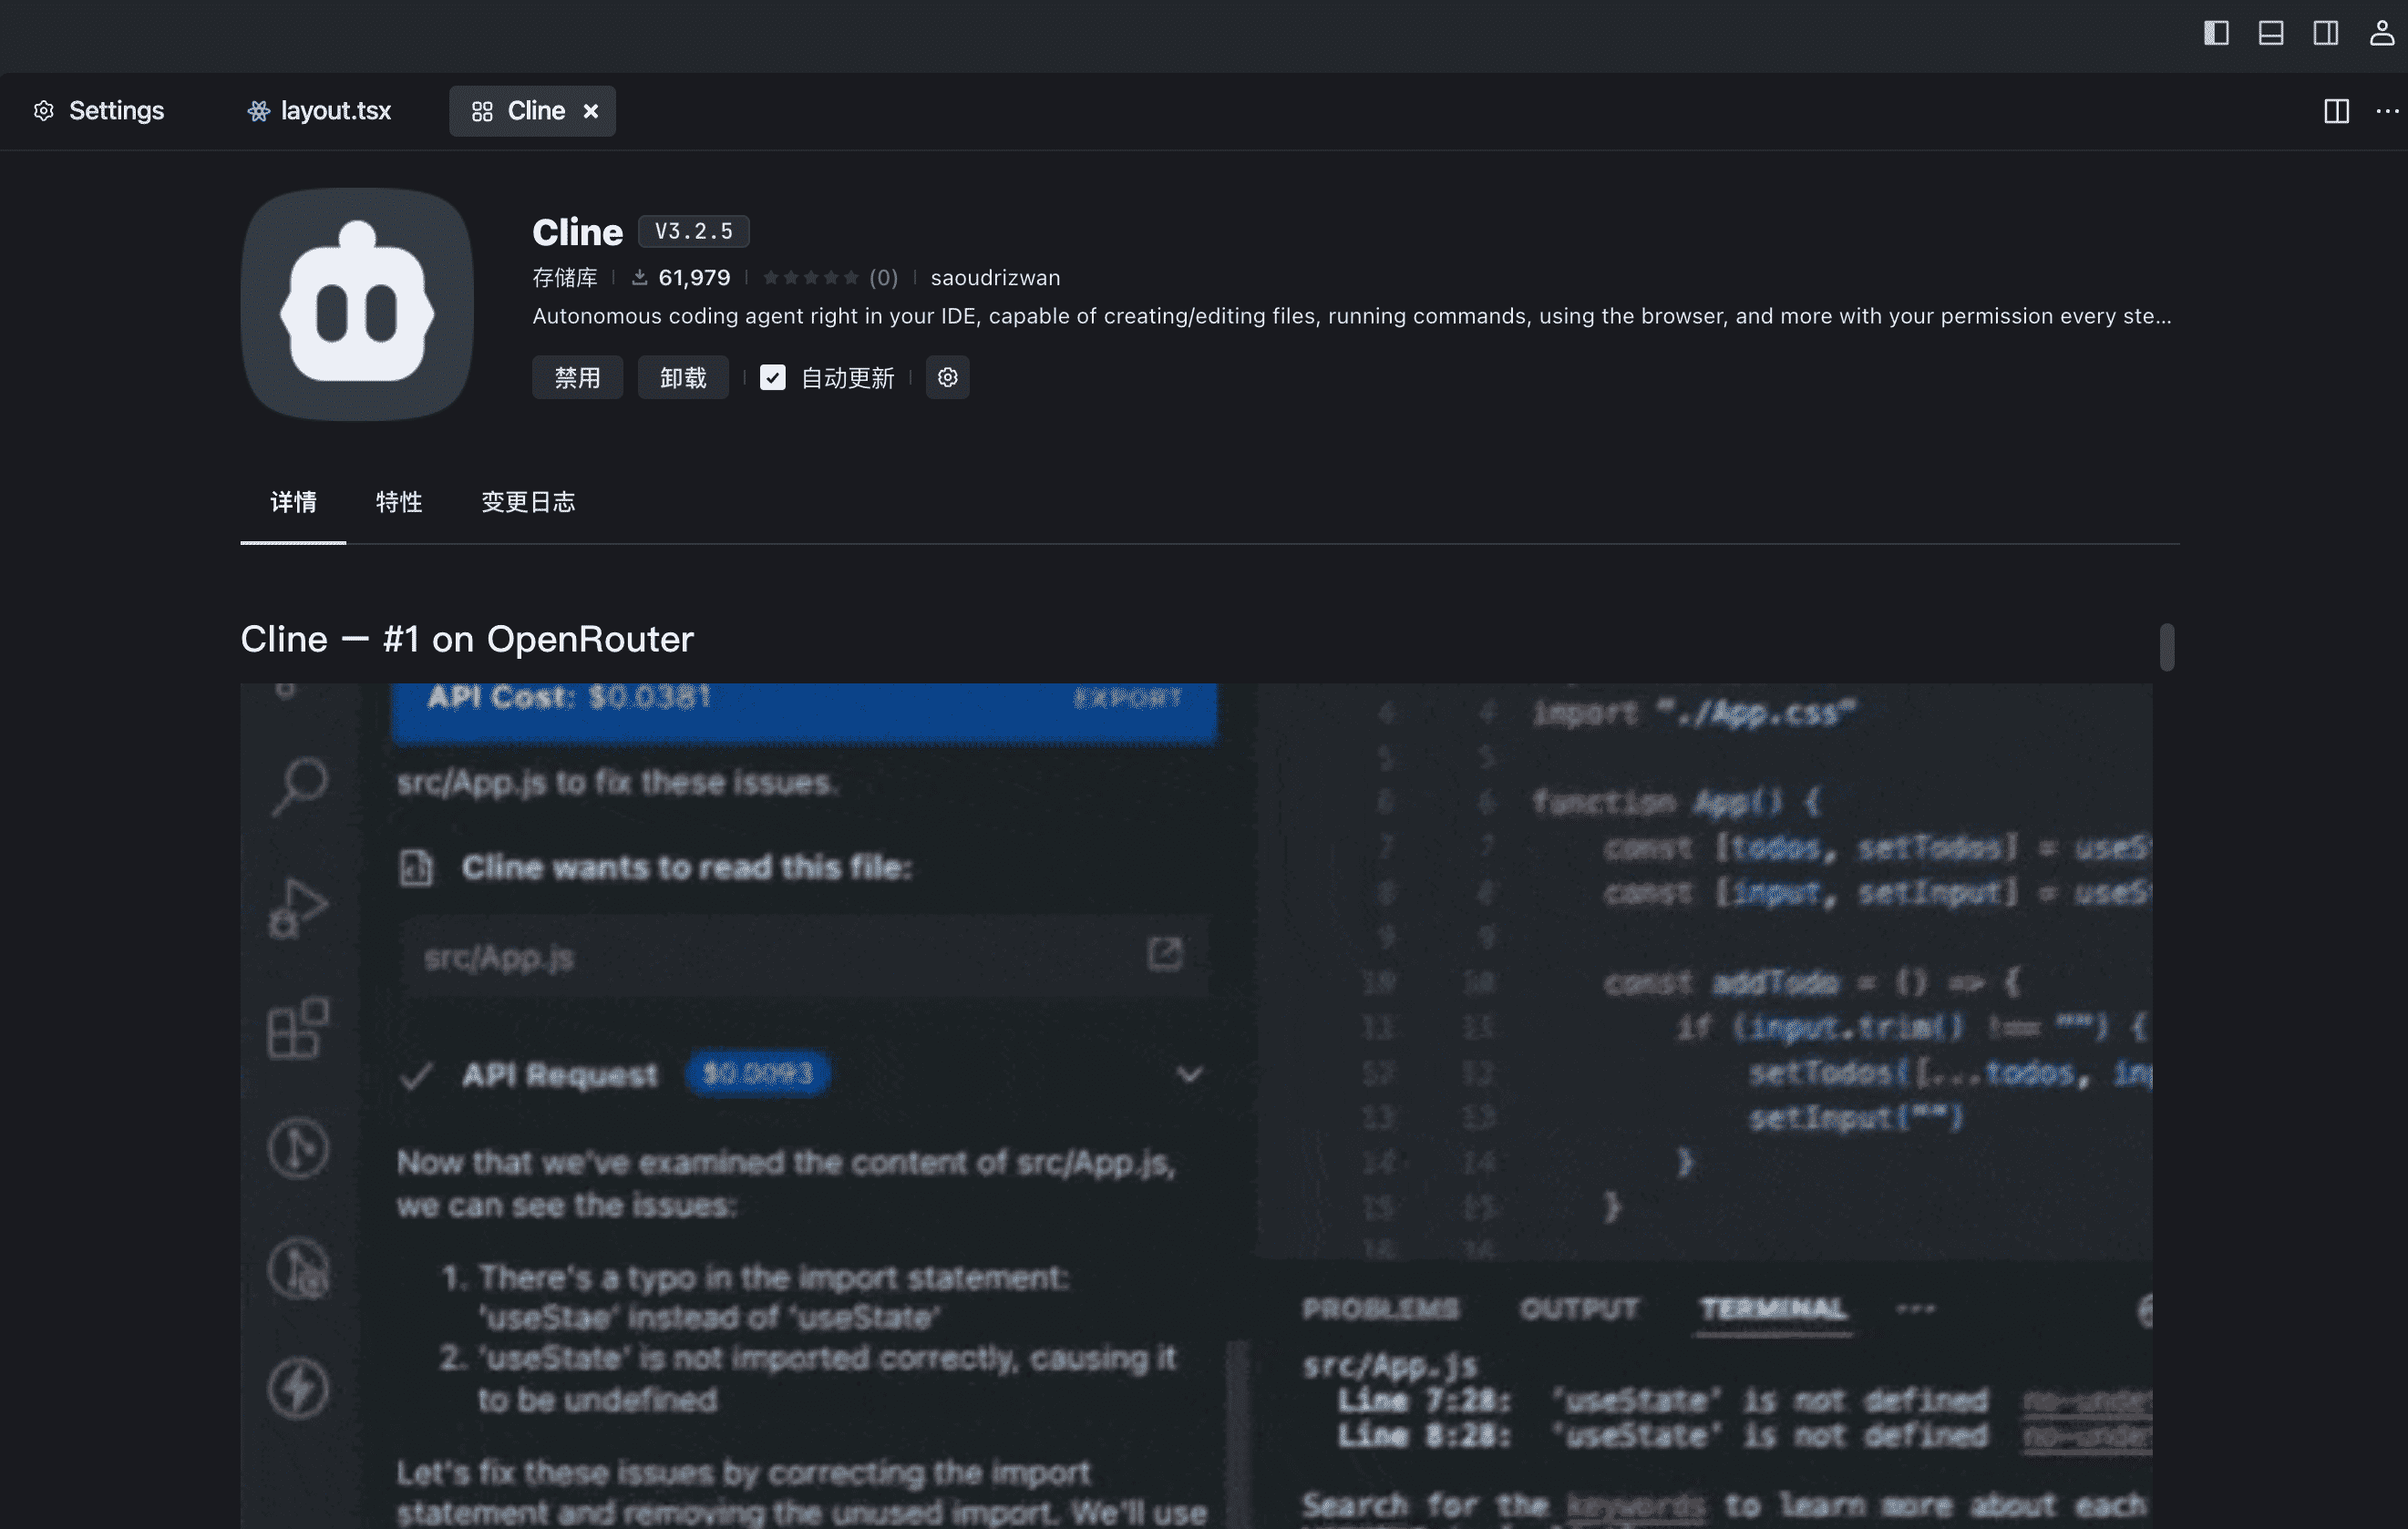Click the star rating (0)
This screenshot has width=2408, height=1529.
[x=830, y=277]
